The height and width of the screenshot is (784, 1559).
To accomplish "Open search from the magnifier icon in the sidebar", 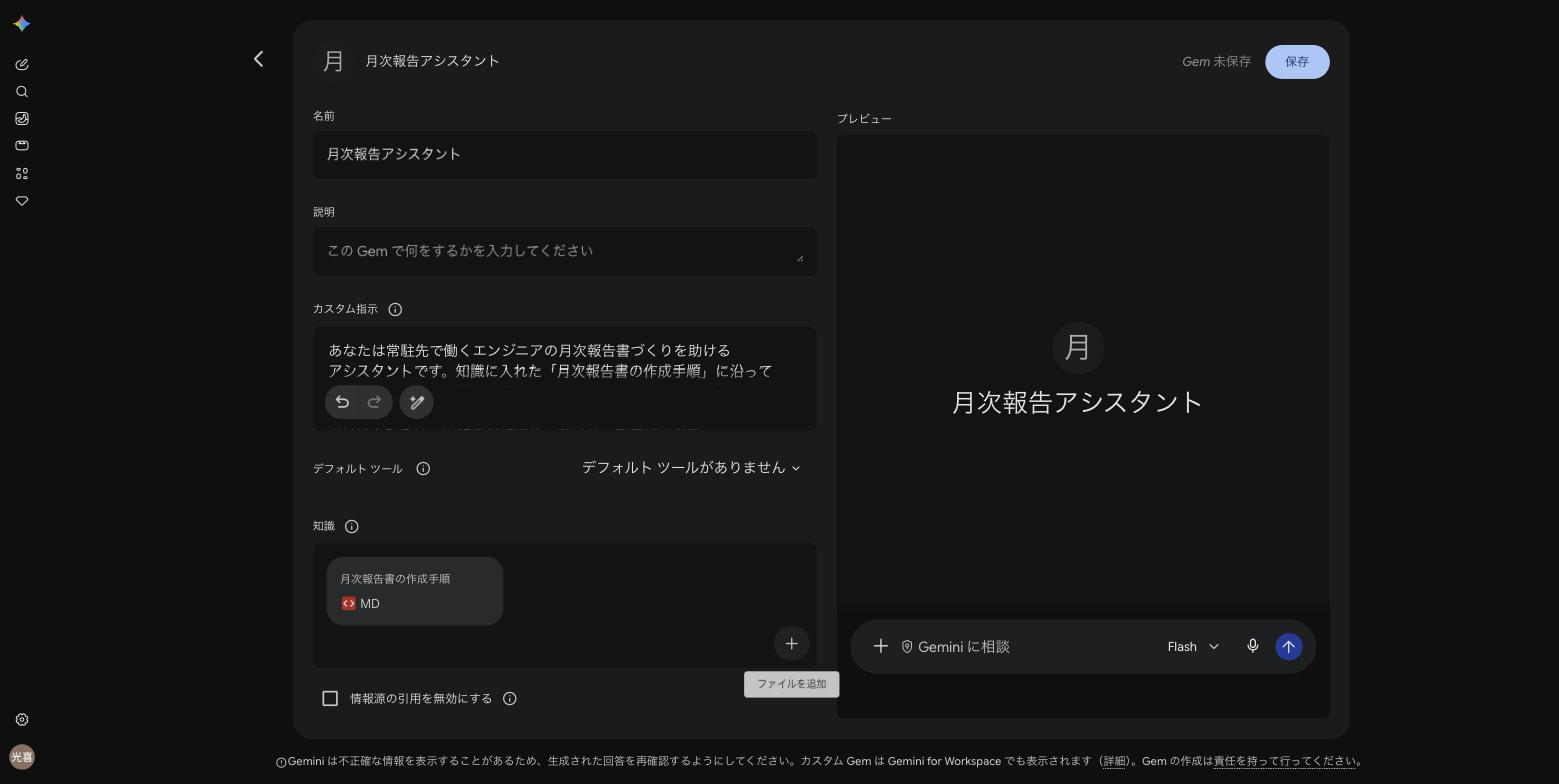I will click(x=22, y=92).
